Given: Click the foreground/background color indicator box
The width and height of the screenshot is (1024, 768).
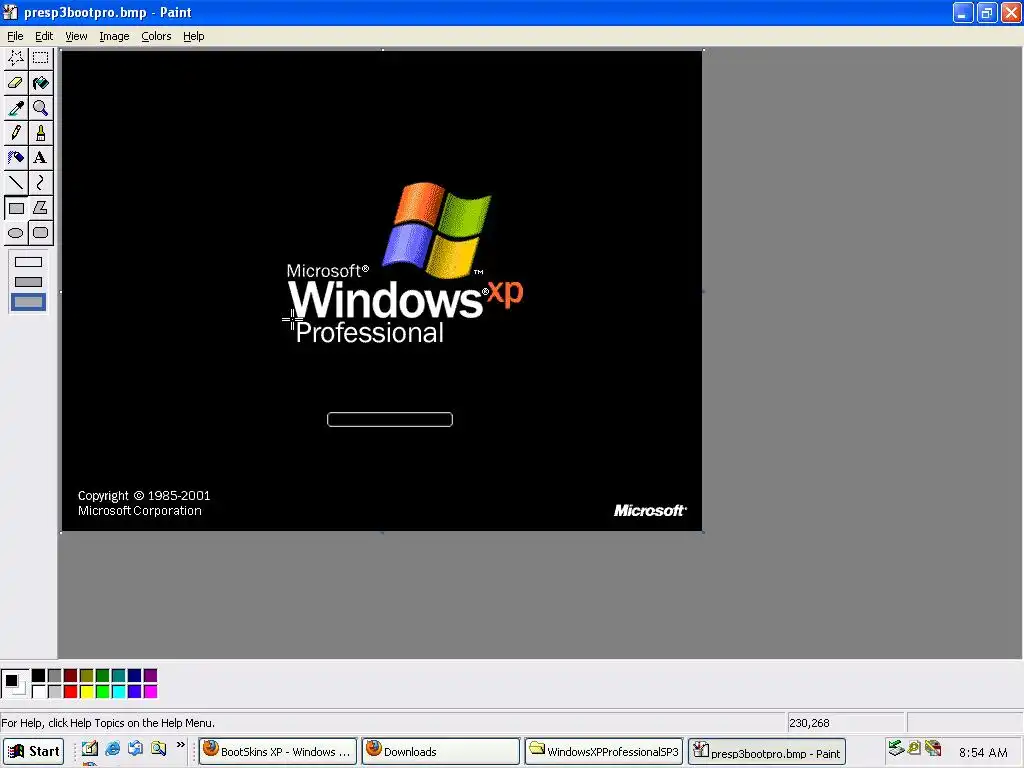Looking at the screenshot, I should [x=15, y=683].
